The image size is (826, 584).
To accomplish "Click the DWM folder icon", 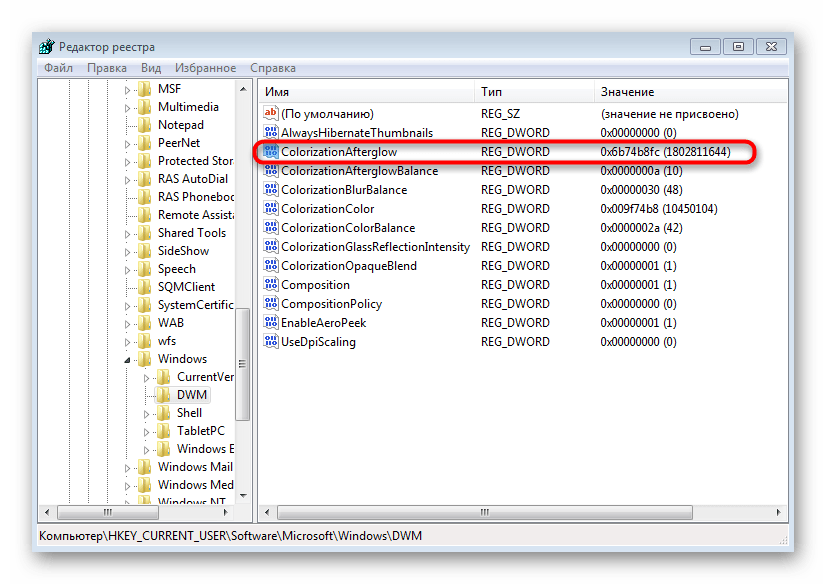I will point(164,394).
